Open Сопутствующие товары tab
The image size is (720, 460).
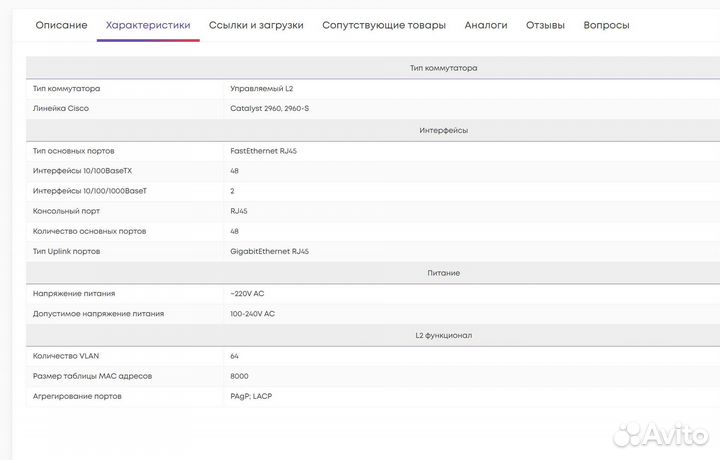(384, 25)
